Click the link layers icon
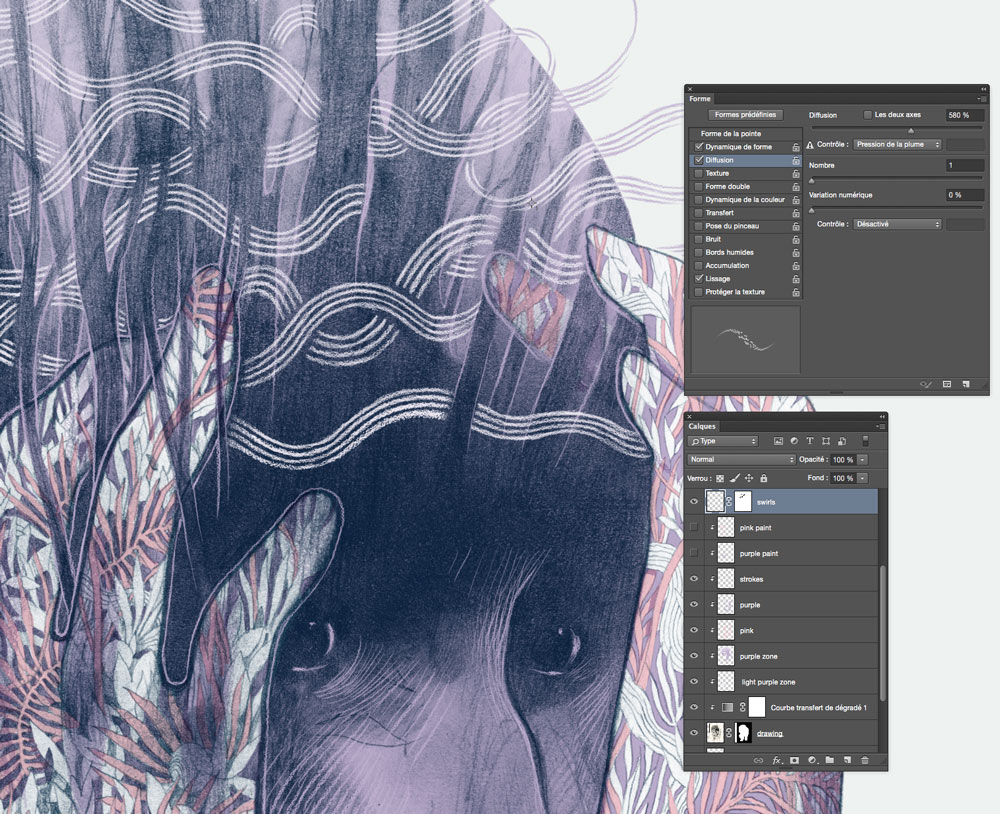The width and height of the screenshot is (1000, 814). [x=758, y=760]
